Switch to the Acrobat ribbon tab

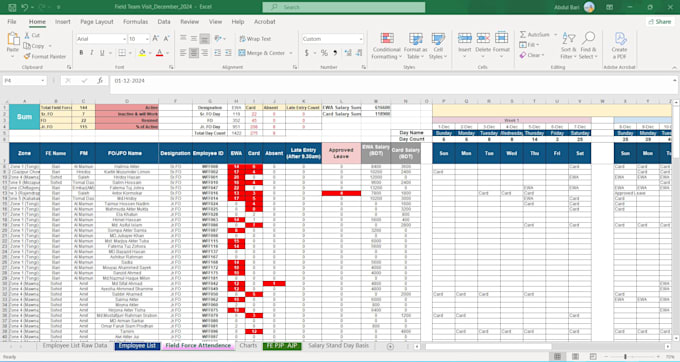click(x=265, y=22)
